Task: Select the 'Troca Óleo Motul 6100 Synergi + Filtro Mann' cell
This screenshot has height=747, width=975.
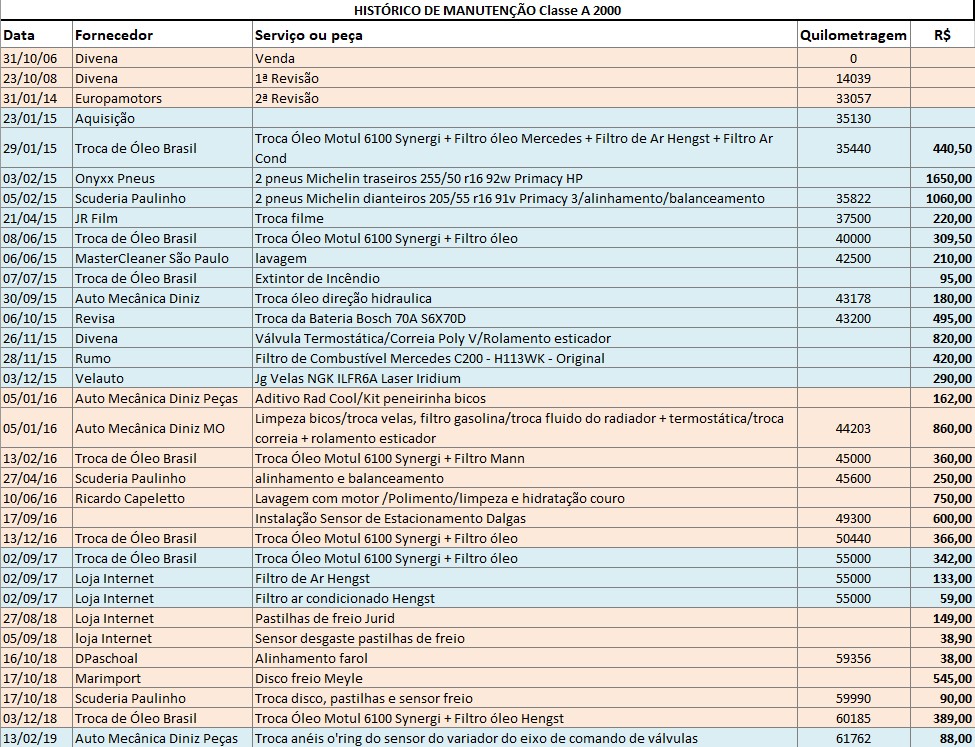Action: [525, 458]
